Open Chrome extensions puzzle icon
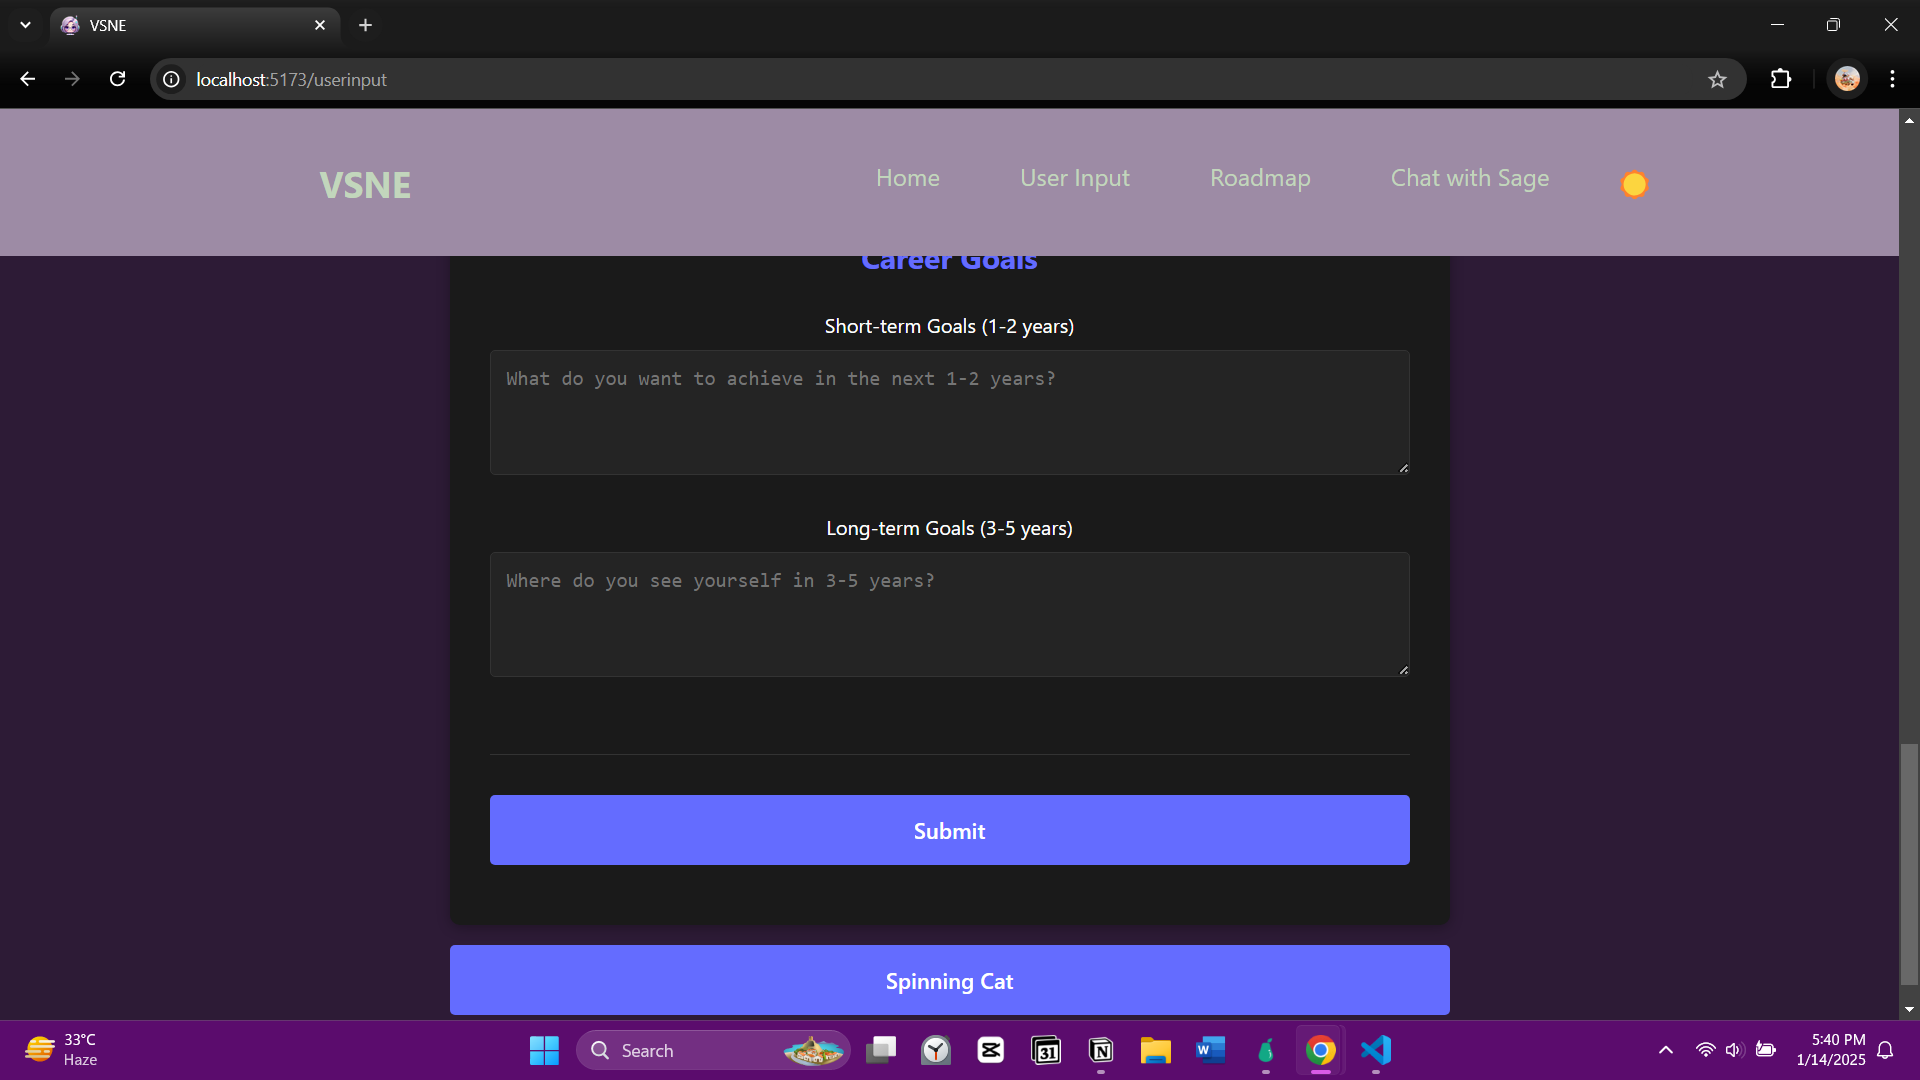 click(x=1781, y=79)
